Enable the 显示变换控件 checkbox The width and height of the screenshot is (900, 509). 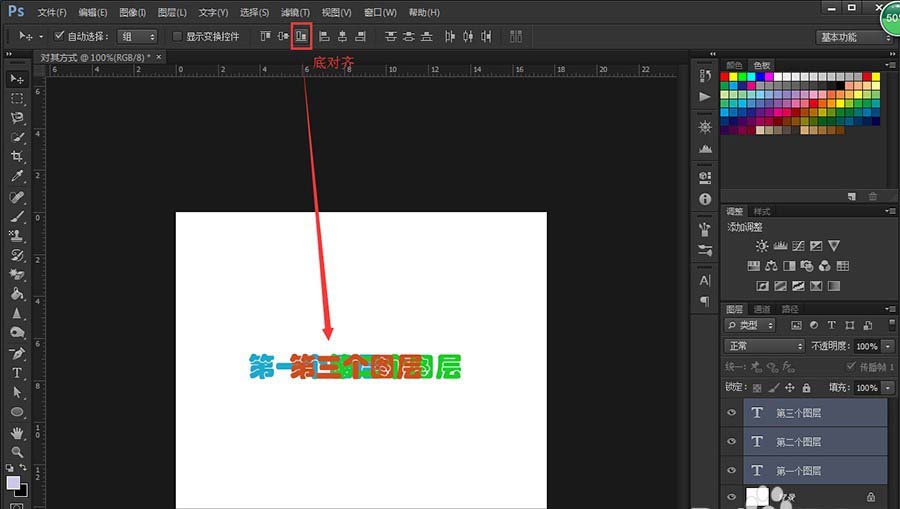[177, 36]
